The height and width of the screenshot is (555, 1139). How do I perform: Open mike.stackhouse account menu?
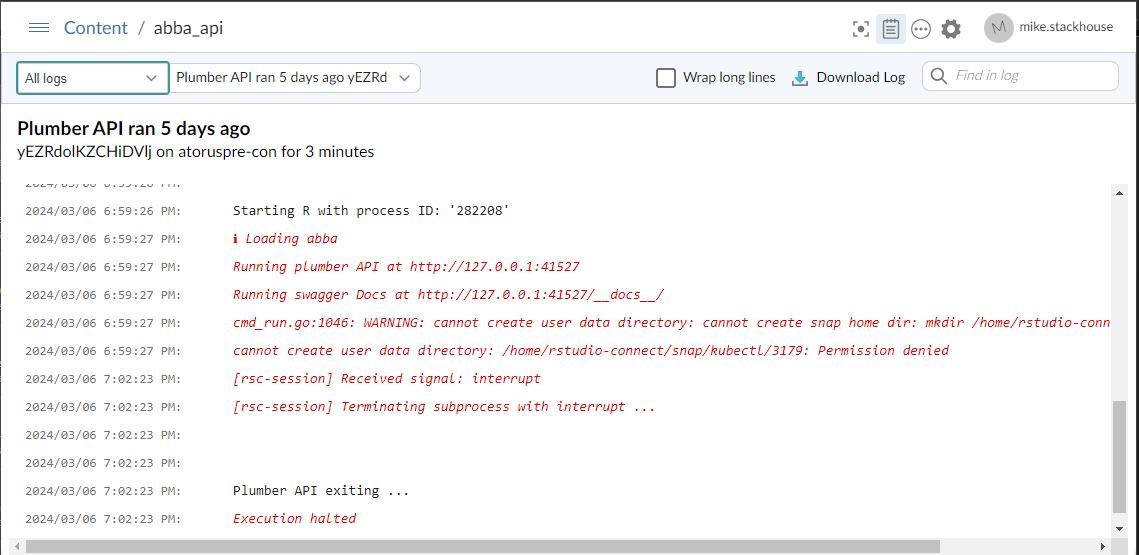pyautogui.click(x=1065, y=28)
